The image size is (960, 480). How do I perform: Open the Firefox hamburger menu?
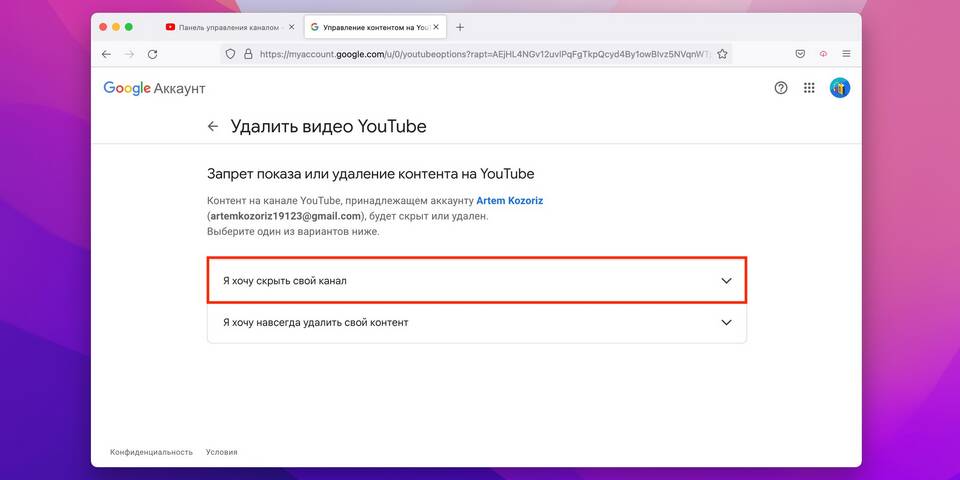point(847,54)
